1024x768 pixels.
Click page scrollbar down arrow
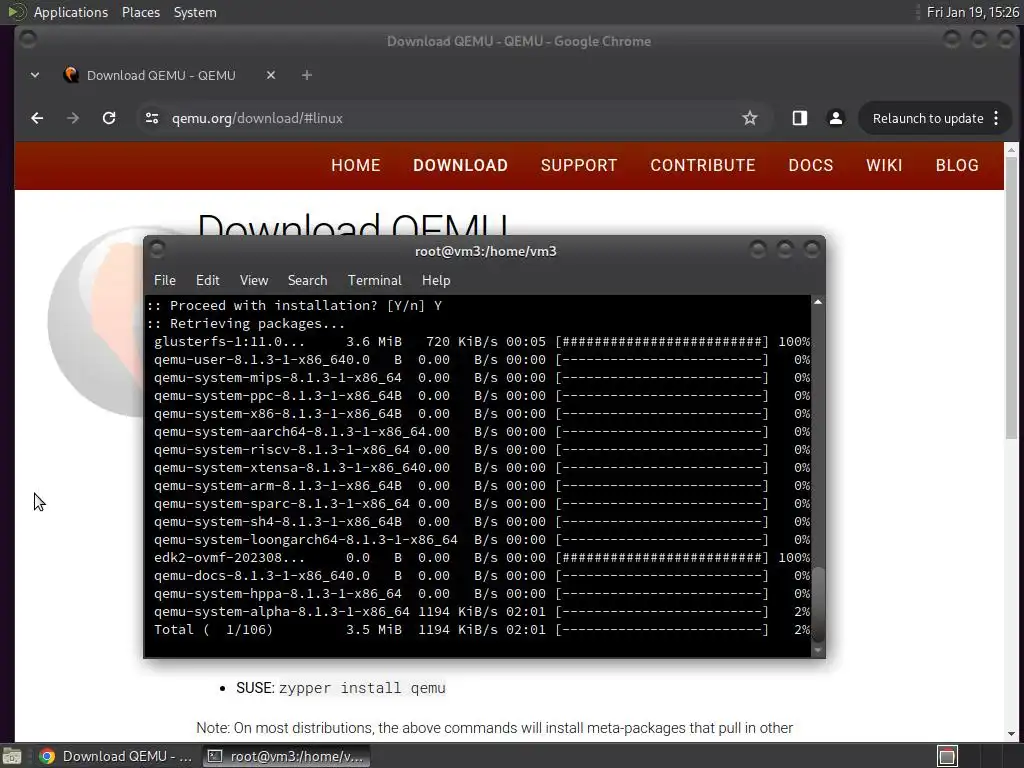pyautogui.click(x=1011, y=733)
